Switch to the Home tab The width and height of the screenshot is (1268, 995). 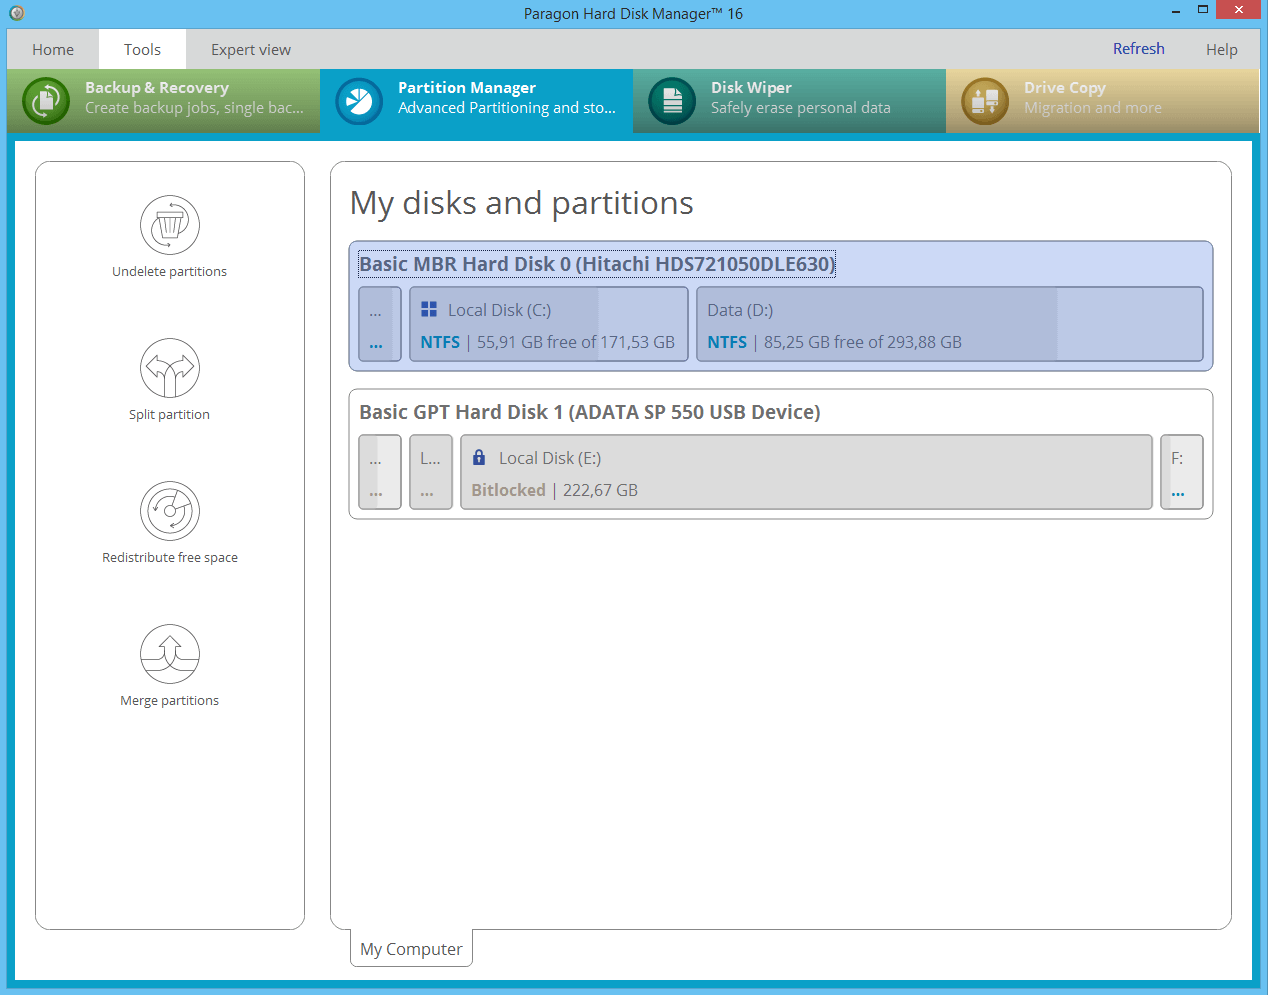tap(53, 49)
